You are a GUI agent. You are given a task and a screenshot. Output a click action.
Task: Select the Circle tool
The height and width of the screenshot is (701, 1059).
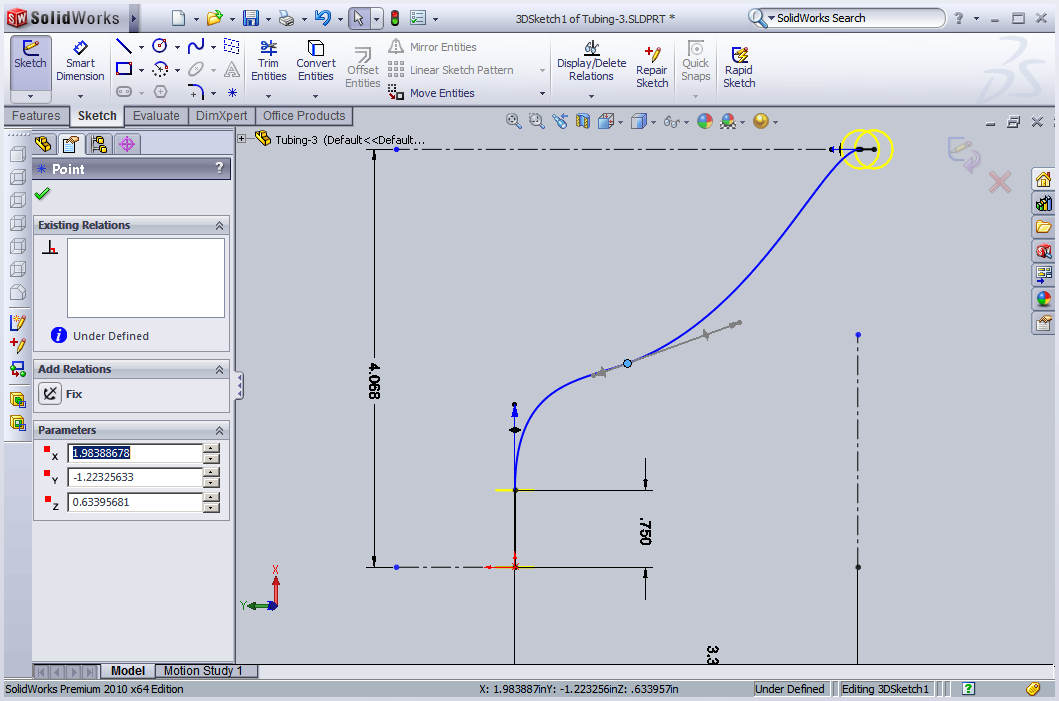coord(160,46)
